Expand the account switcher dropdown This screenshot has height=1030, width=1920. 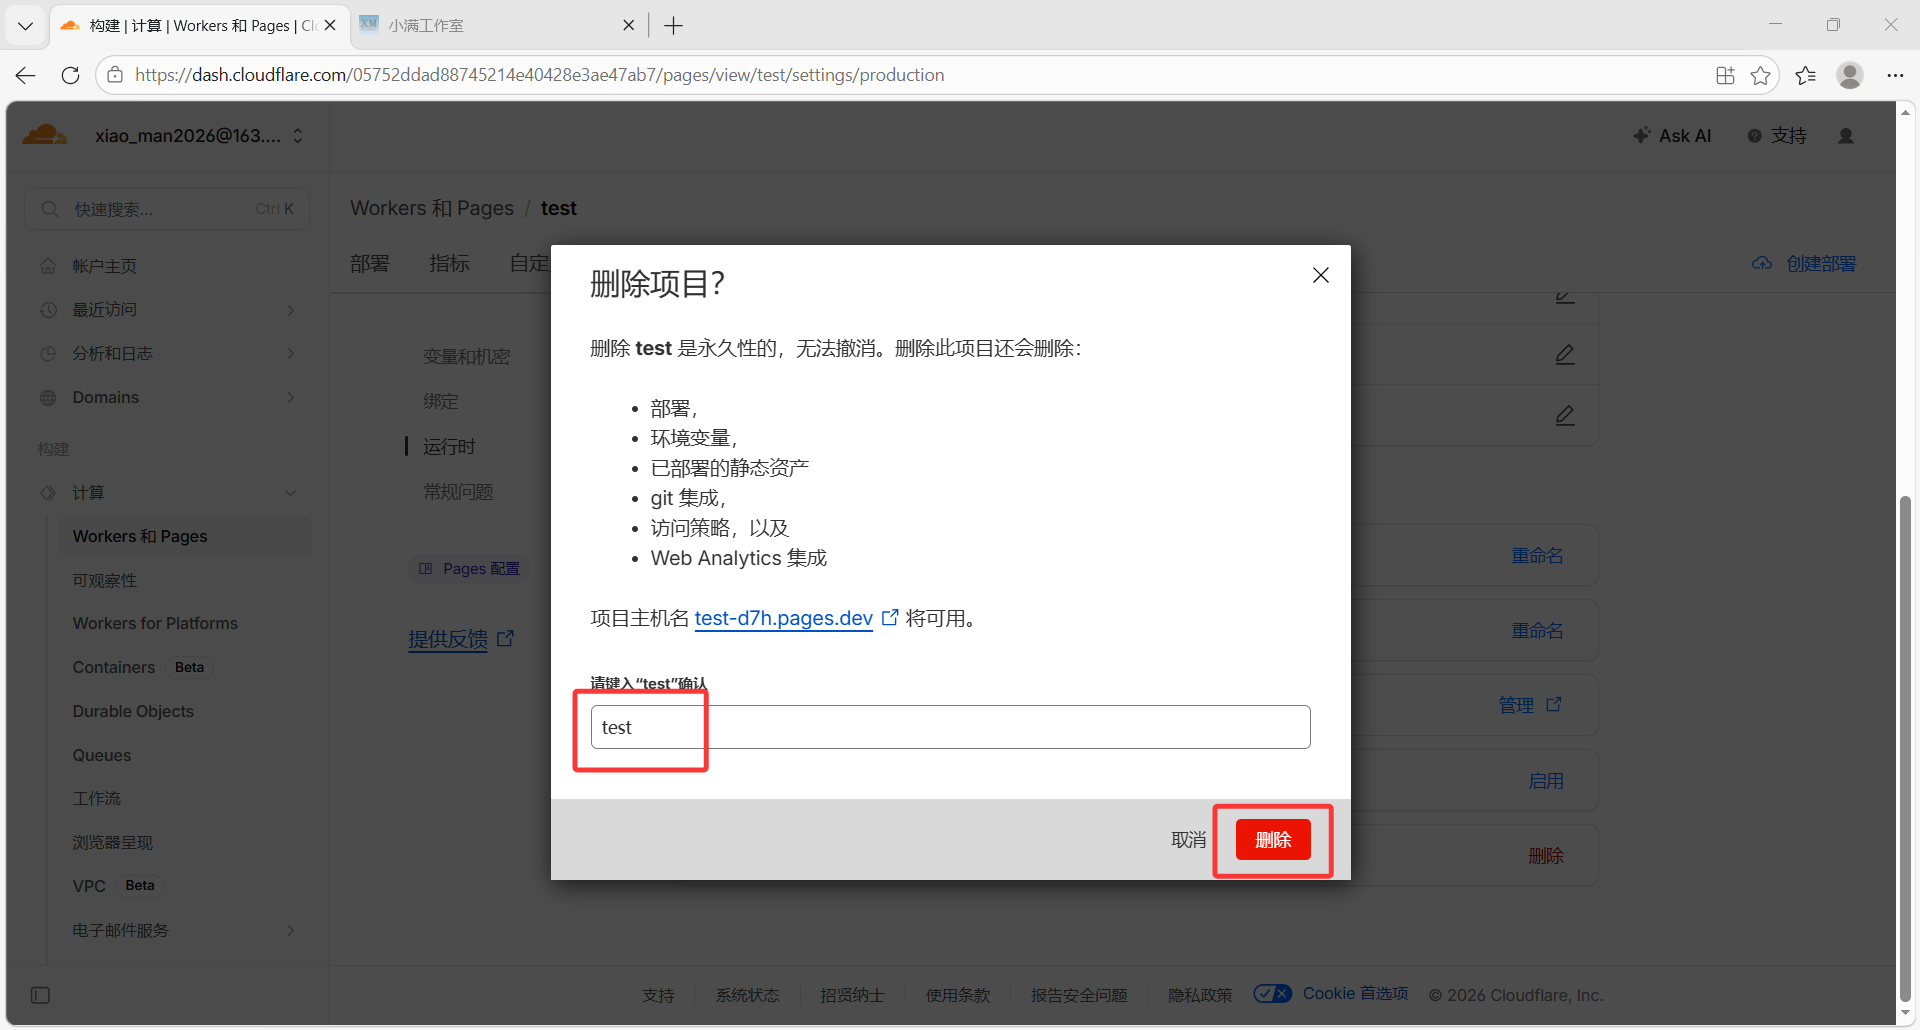point(298,136)
